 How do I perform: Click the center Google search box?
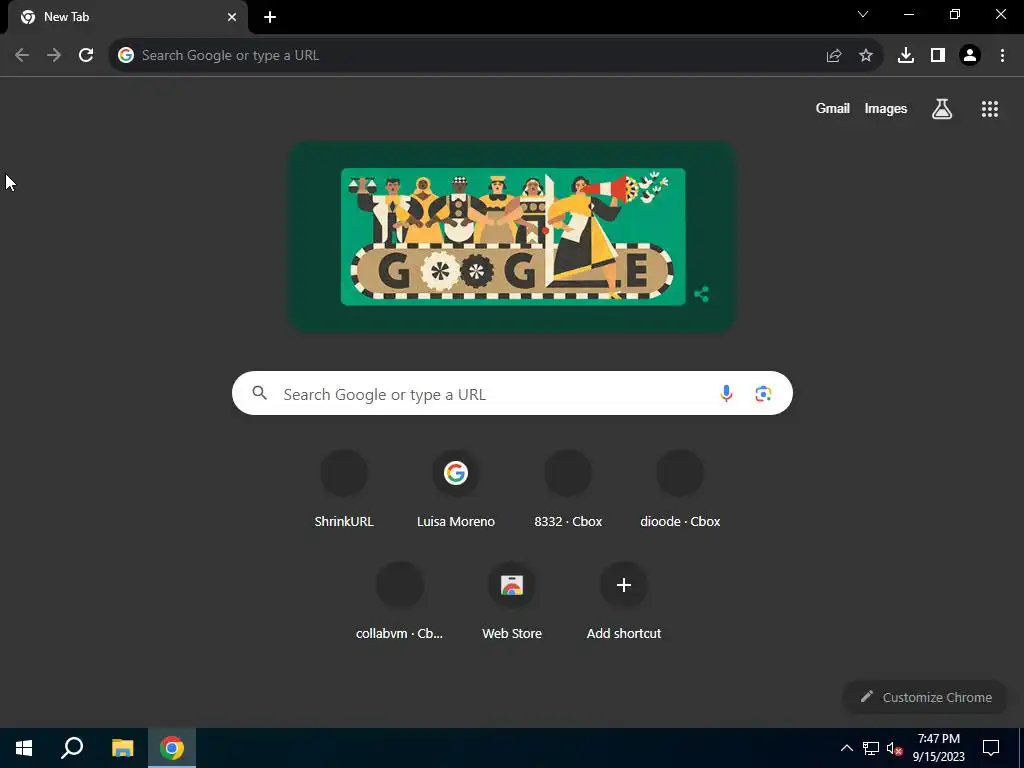512,393
